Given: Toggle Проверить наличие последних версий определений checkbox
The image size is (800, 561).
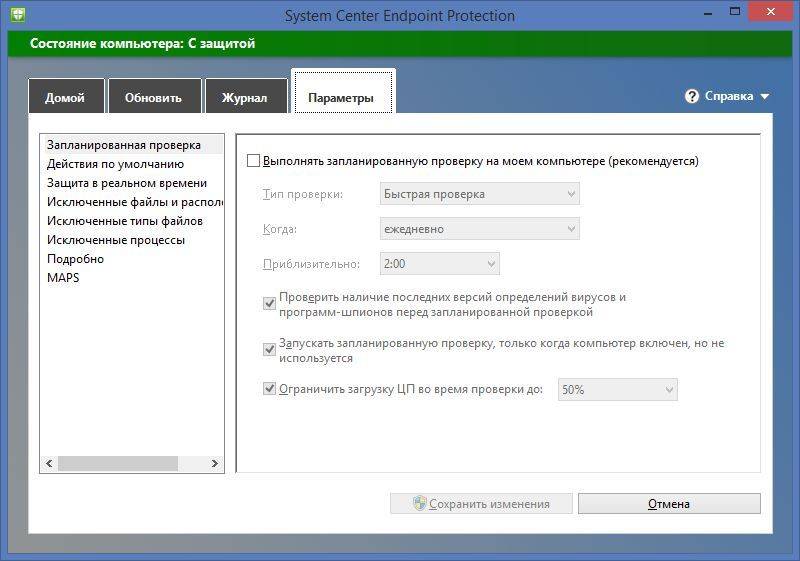Looking at the screenshot, I should pyautogui.click(x=269, y=303).
